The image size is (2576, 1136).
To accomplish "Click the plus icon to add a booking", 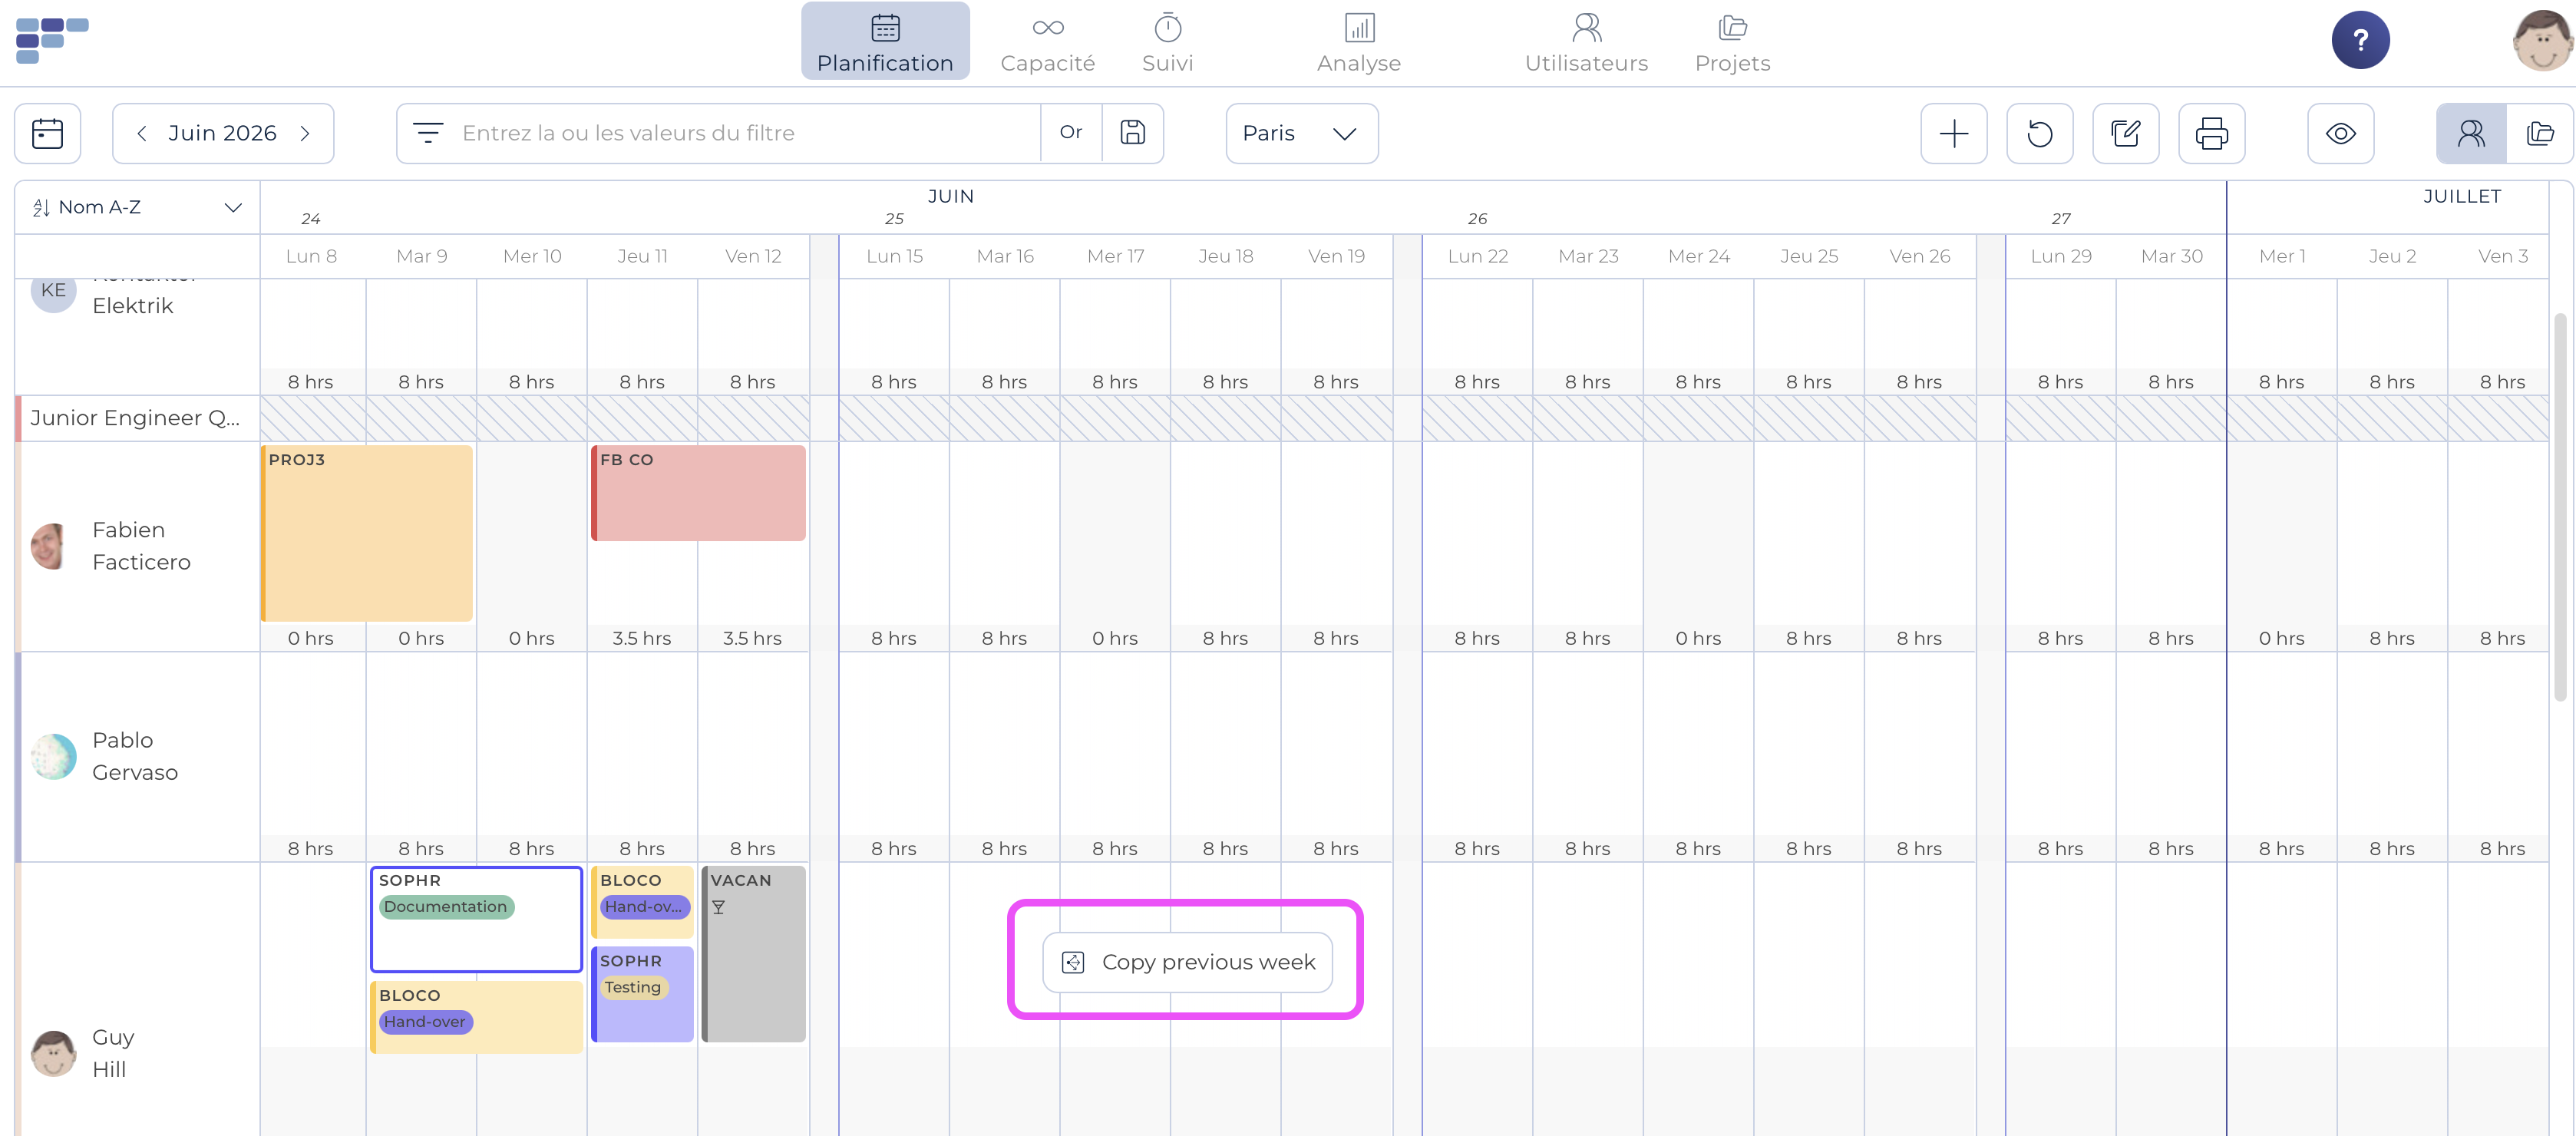I will pos(1953,133).
